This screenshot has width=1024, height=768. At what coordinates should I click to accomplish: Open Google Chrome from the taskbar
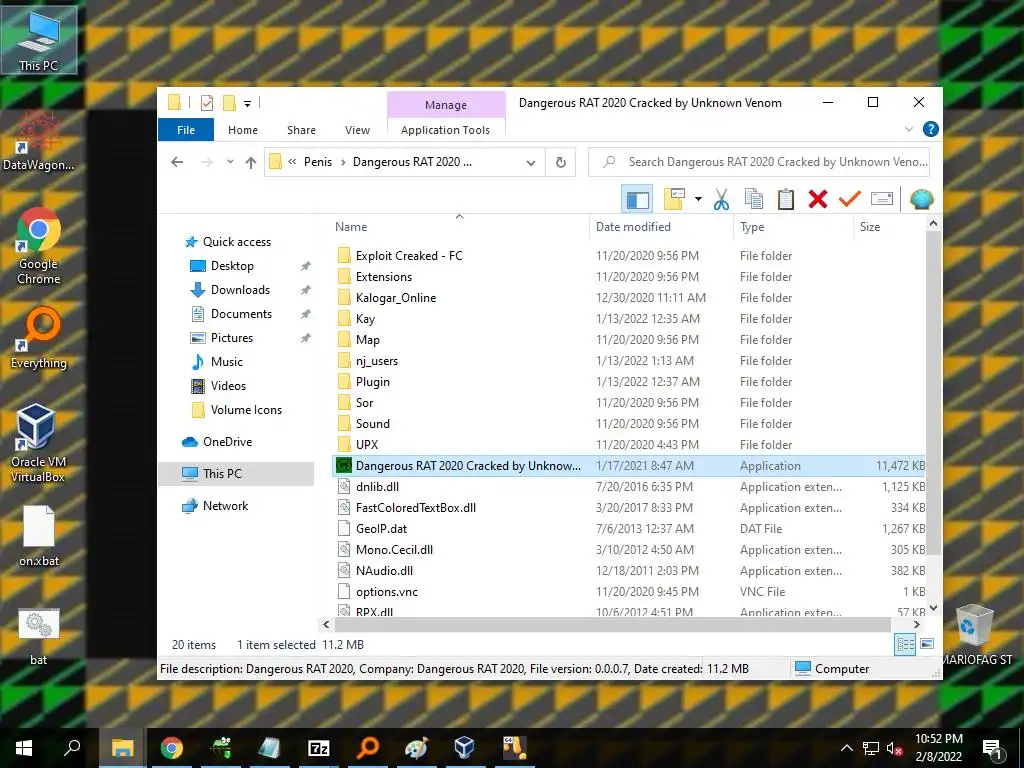[x=172, y=748]
